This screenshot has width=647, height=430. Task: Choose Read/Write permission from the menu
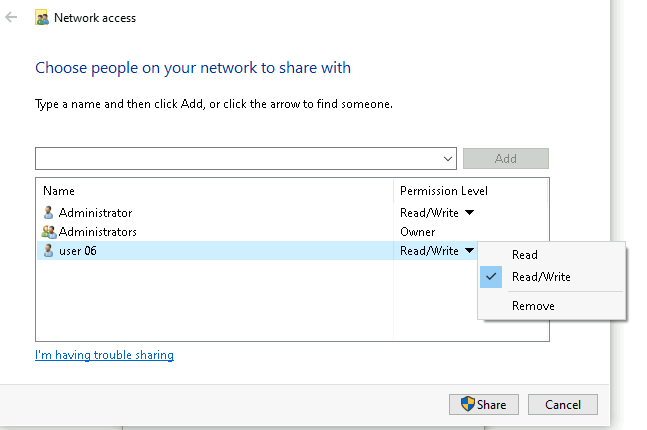click(x=552, y=276)
